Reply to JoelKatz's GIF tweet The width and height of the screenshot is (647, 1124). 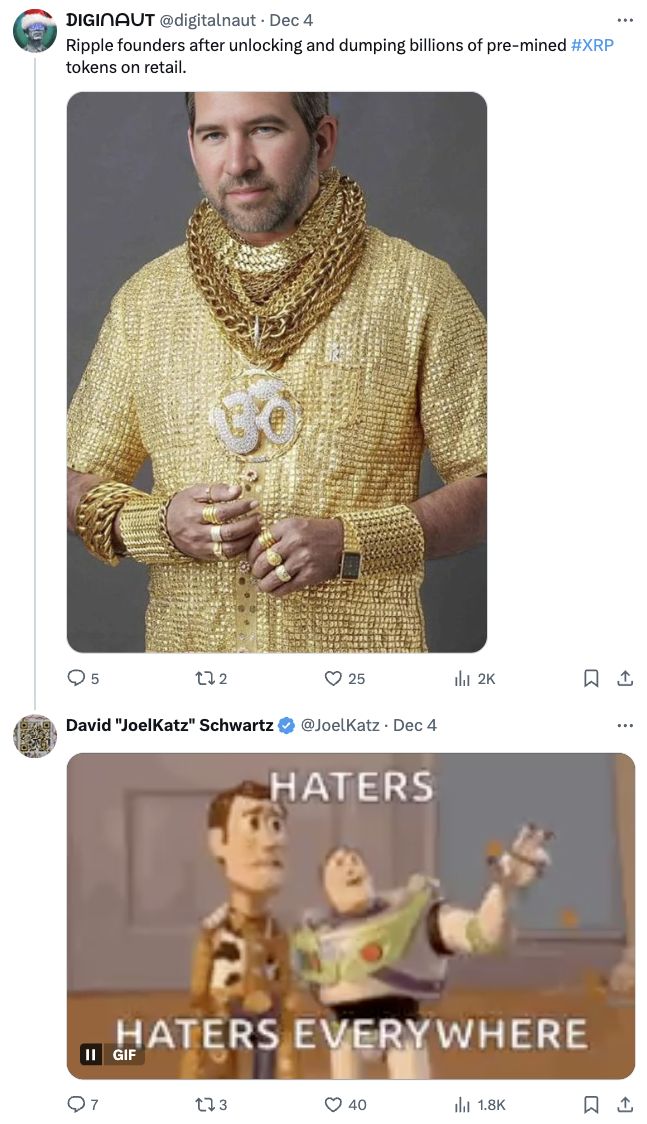(77, 1104)
